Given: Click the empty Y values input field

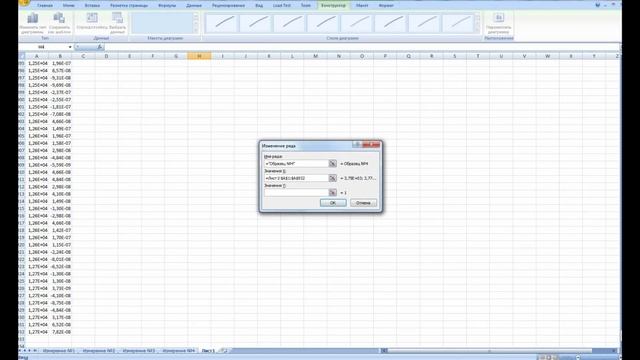Looking at the screenshot, I should [296, 193].
